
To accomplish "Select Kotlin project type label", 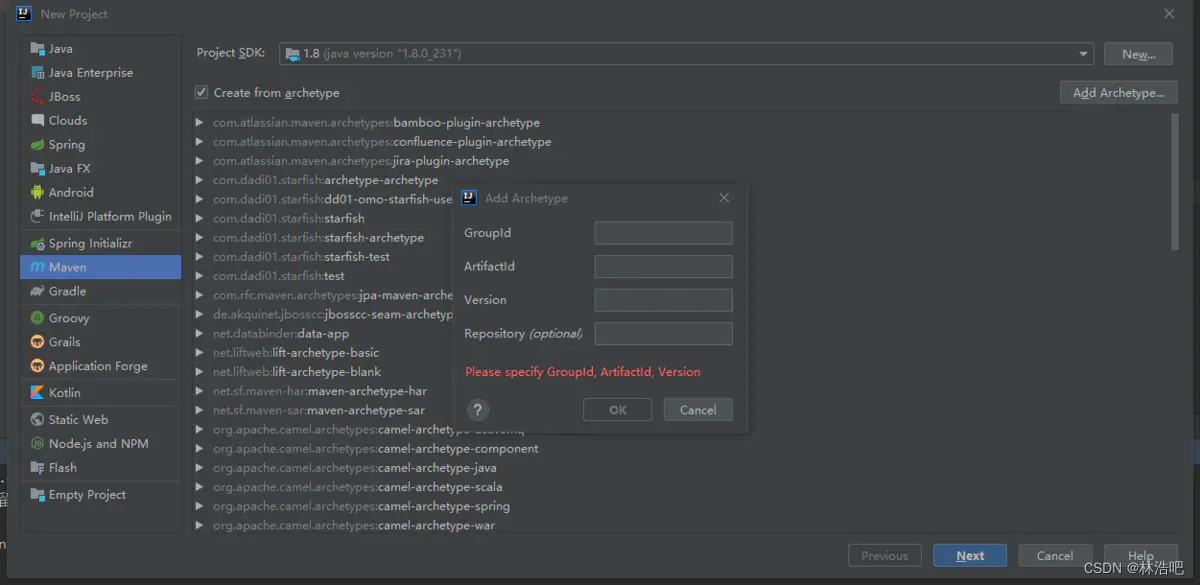I will click(x=65, y=392).
